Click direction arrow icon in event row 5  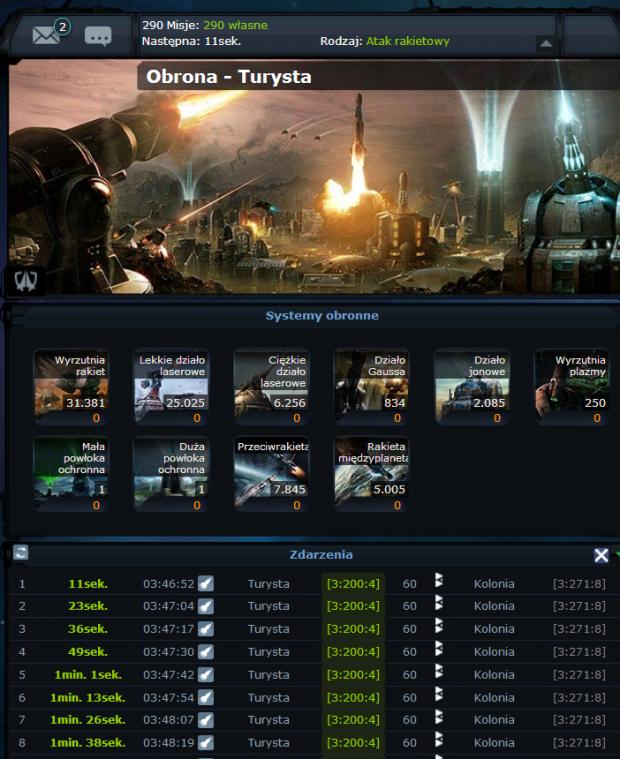tap(439, 671)
